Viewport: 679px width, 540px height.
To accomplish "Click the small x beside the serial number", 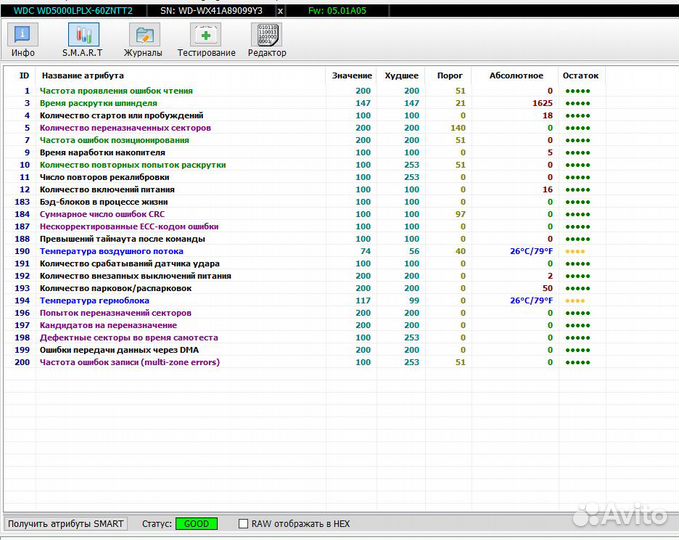I will [x=279, y=10].
